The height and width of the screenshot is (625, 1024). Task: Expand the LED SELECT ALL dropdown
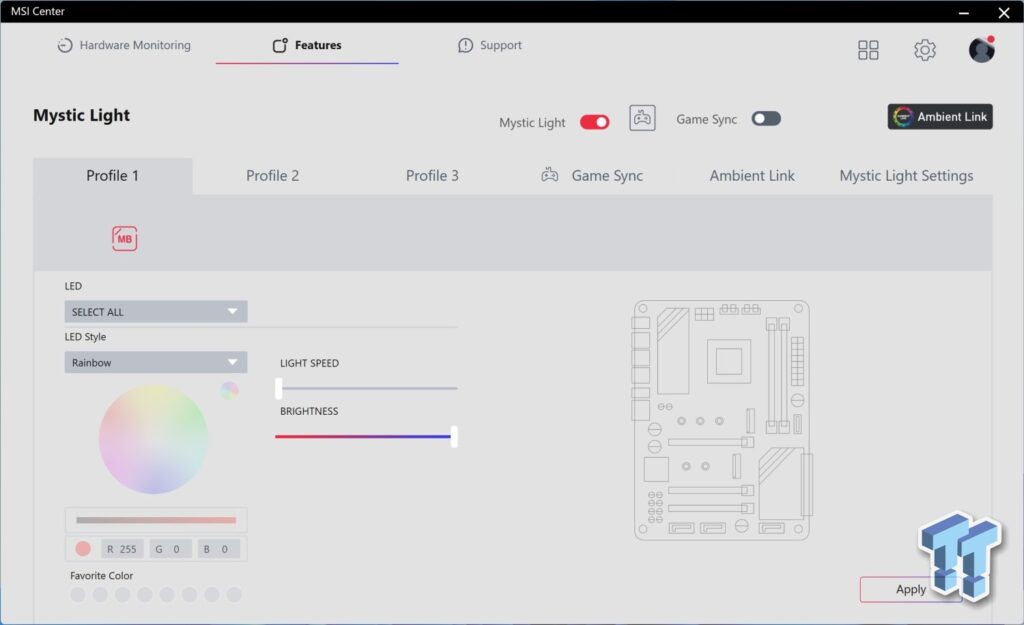(x=155, y=312)
